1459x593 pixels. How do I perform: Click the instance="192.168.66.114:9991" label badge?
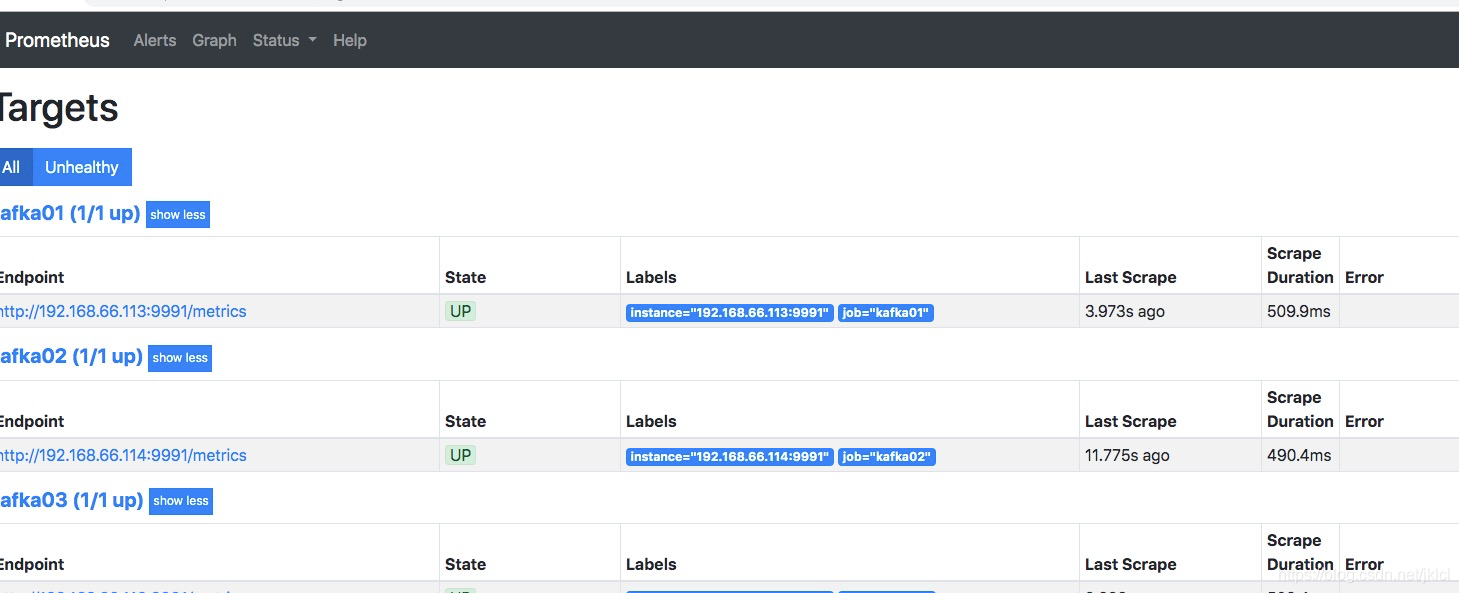(x=730, y=457)
